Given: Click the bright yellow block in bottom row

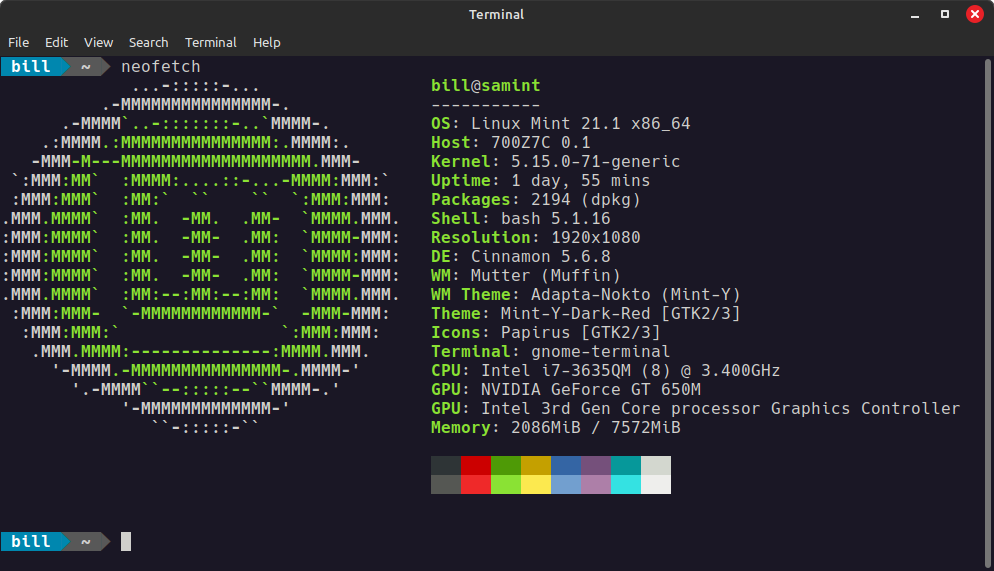Looking at the screenshot, I should coord(536,484).
